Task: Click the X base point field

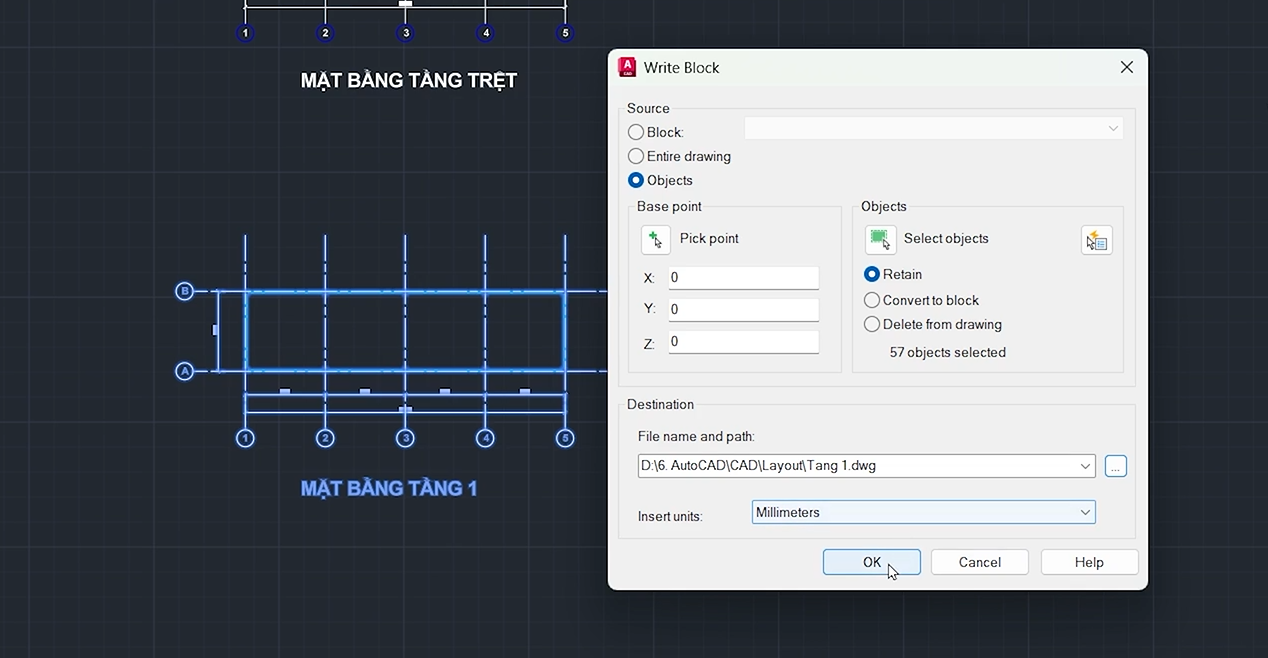Action: point(743,278)
